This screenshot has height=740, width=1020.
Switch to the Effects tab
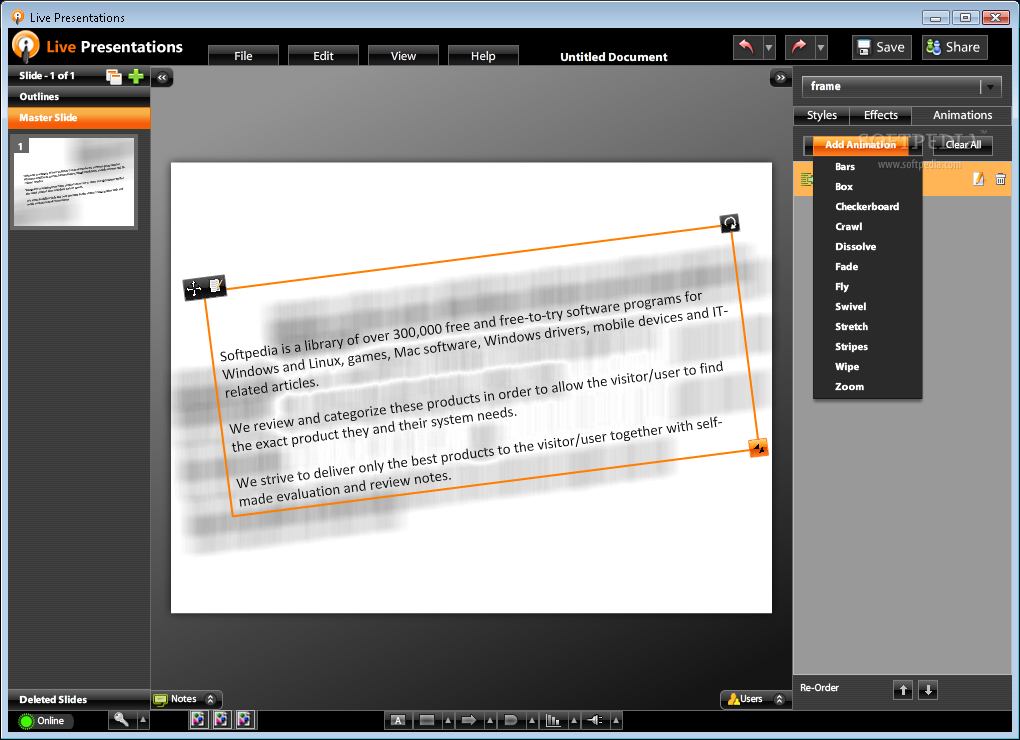click(x=881, y=115)
